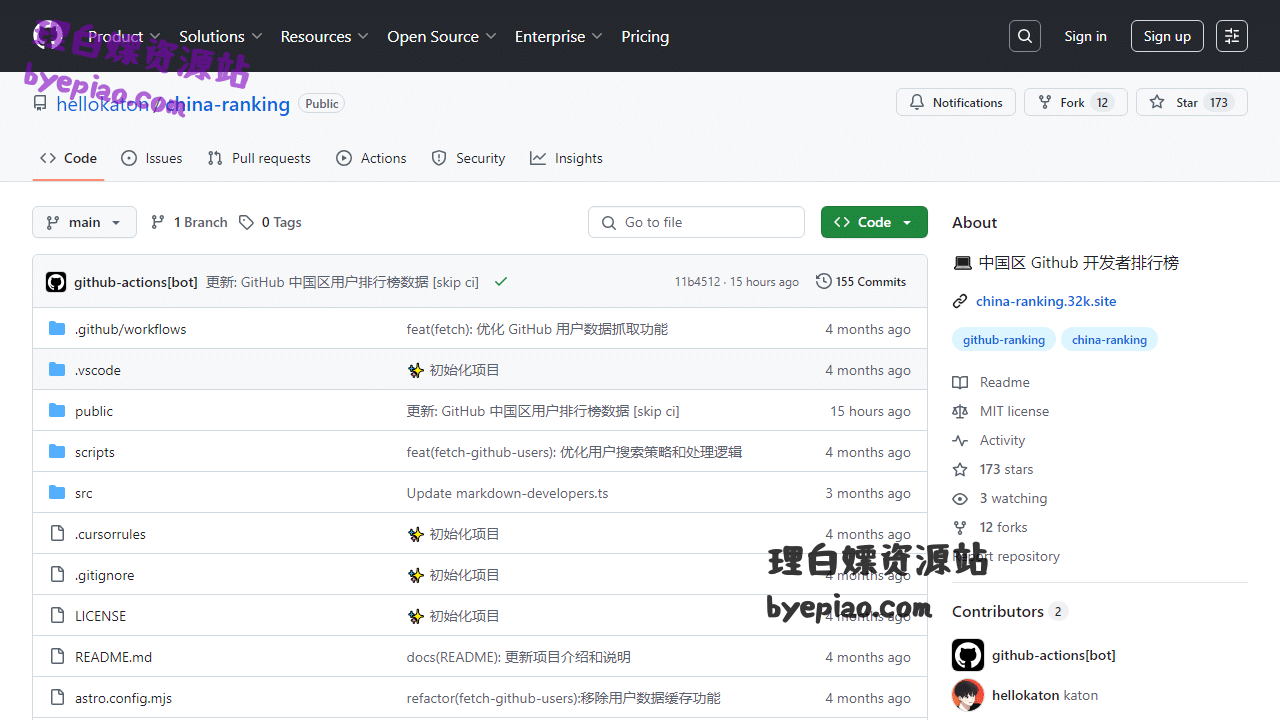Select the public folder icon
1280x720 pixels.
(x=57, y=411)
